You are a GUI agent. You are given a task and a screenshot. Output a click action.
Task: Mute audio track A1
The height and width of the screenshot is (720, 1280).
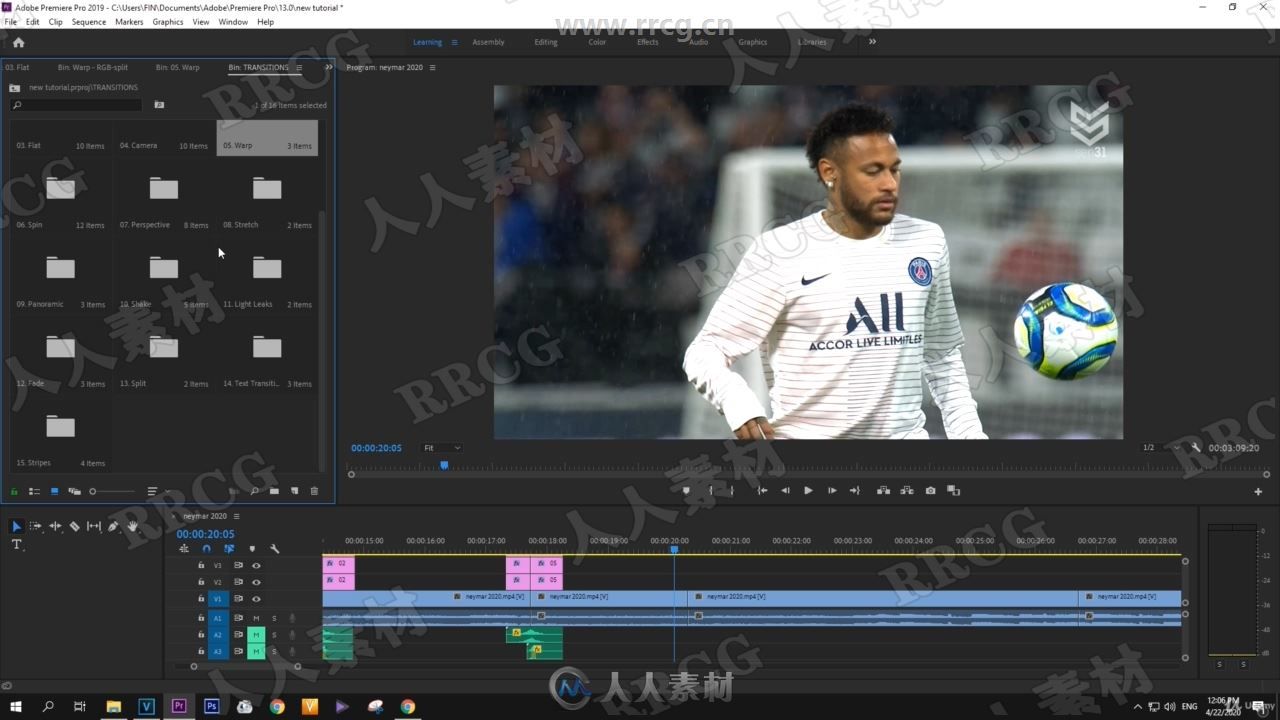pos(256,618)
